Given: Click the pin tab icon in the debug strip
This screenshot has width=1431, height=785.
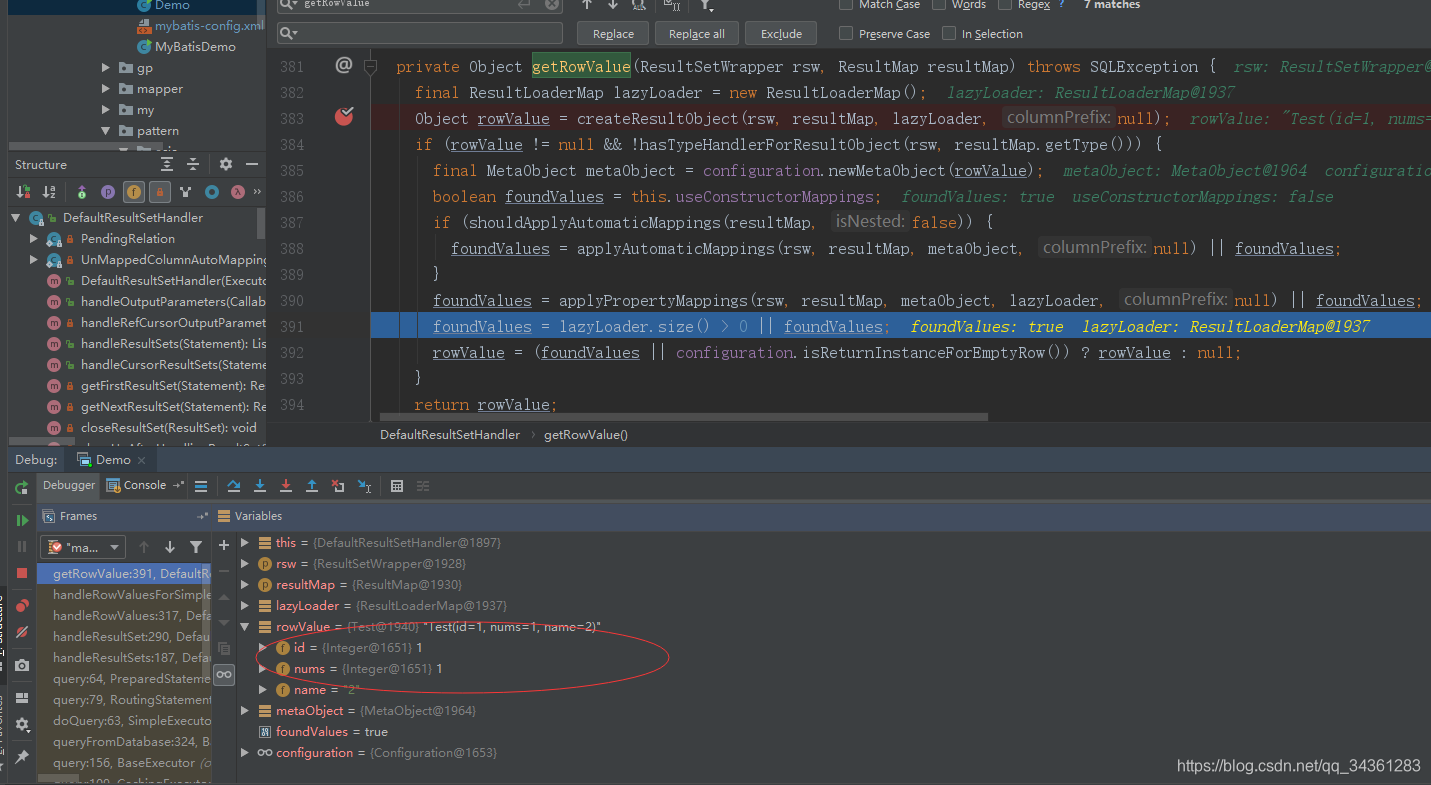Looking at the screenshot, I should [x=22, y=757].
